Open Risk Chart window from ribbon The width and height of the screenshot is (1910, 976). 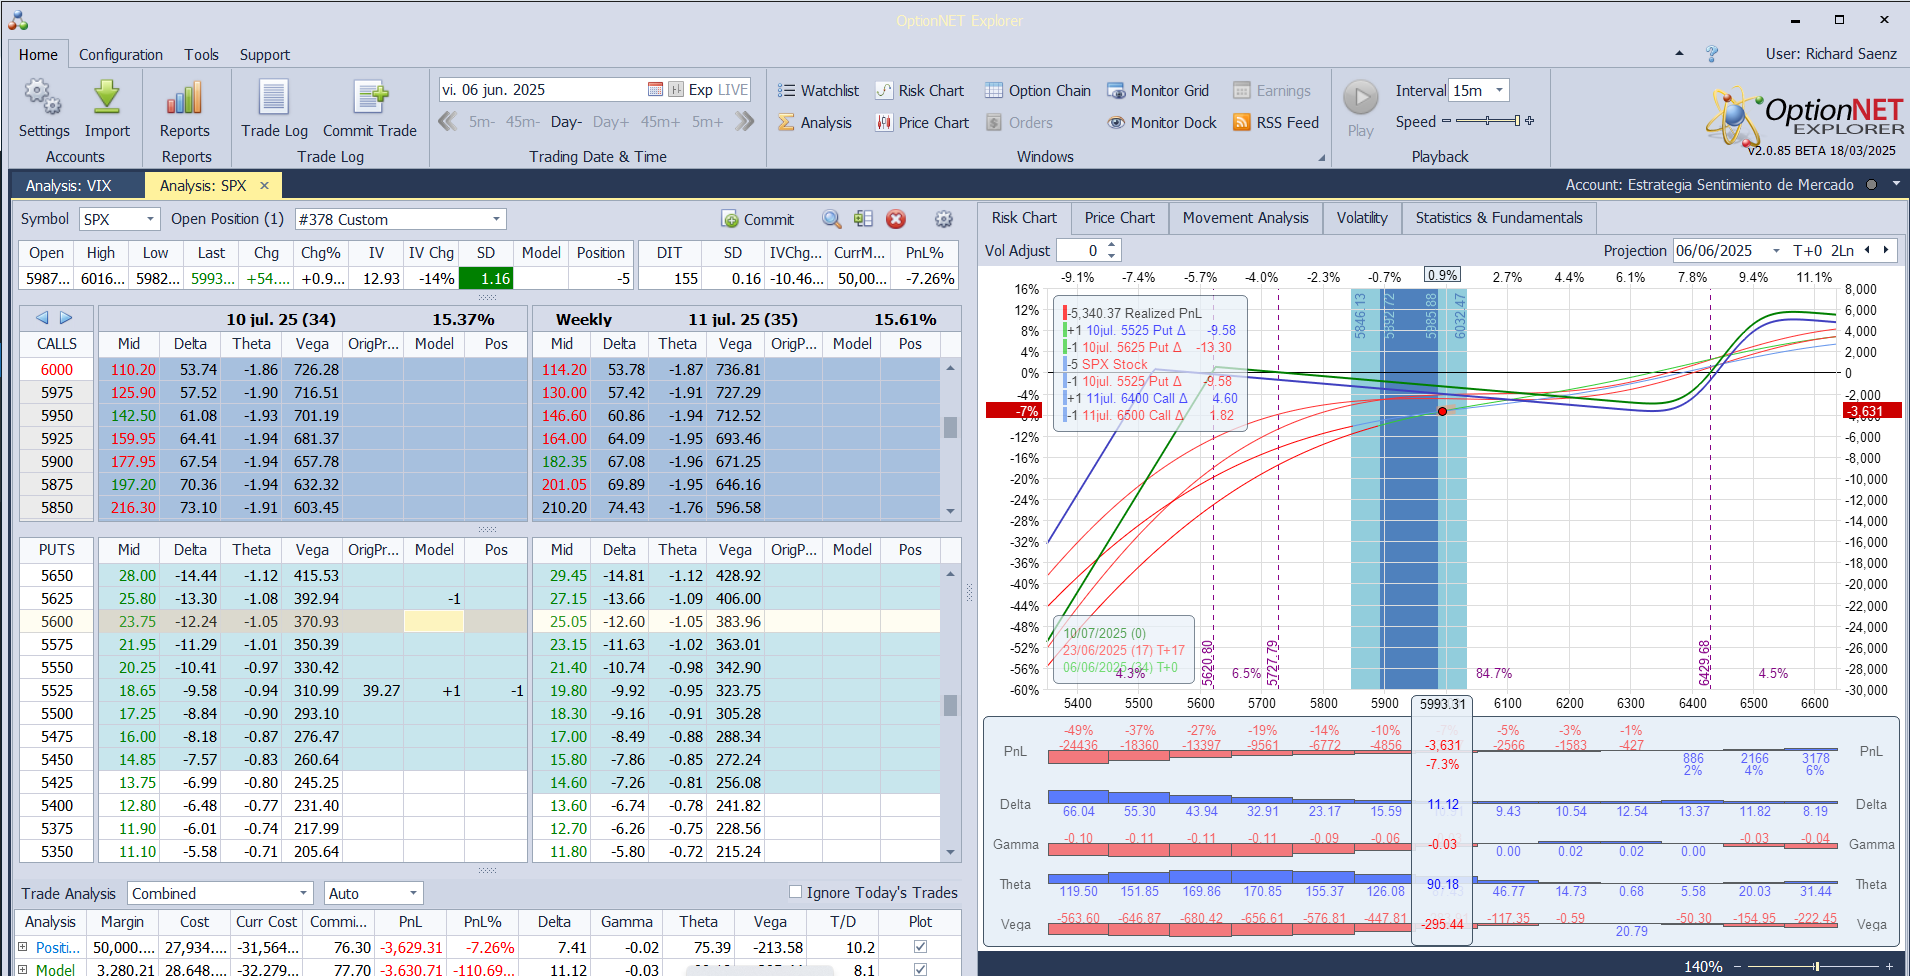[920, 90]
